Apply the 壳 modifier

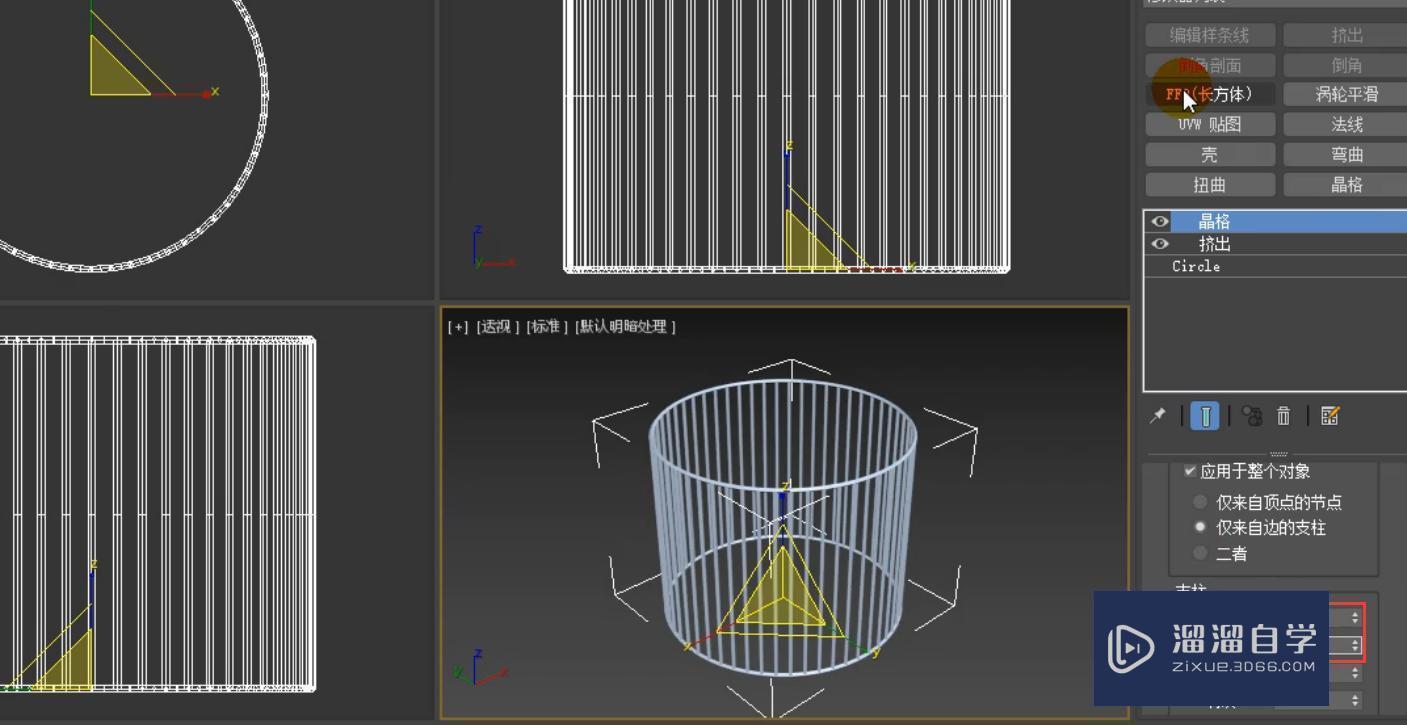[x=1210, y=155]
